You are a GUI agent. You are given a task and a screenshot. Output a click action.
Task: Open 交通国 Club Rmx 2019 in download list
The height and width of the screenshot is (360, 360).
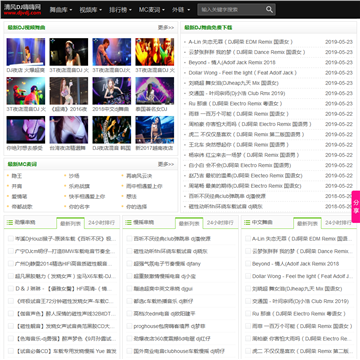pos(237,93)
